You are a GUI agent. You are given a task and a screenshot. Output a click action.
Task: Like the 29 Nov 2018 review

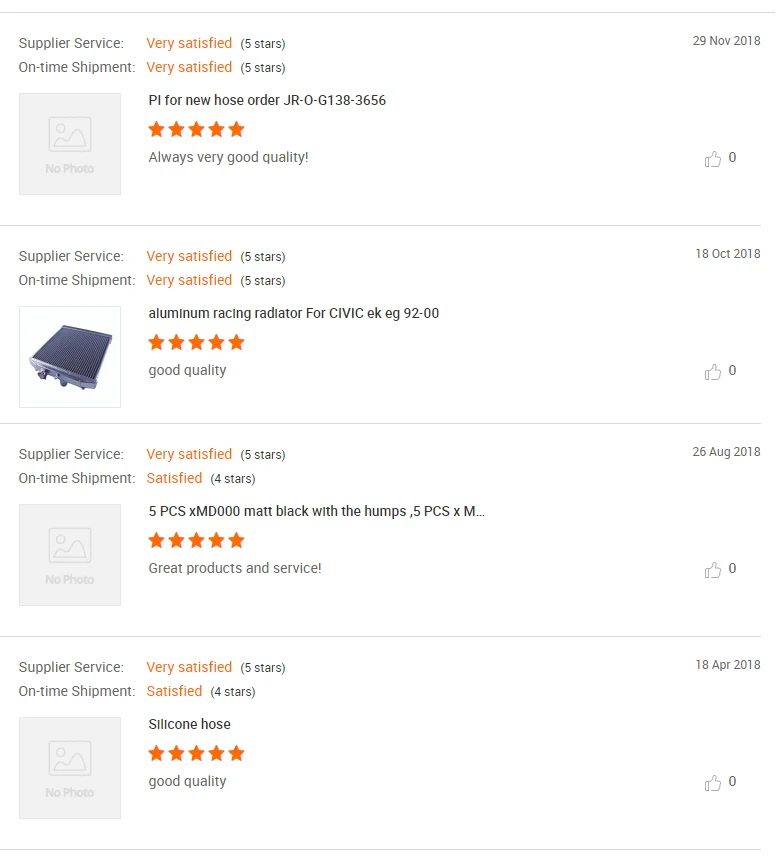pyautogui.click(x=713, y=159)
